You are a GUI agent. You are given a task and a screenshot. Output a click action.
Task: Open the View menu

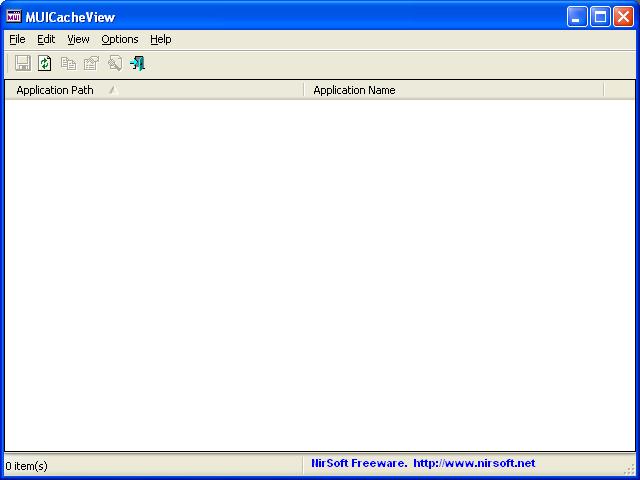point(78,39)
